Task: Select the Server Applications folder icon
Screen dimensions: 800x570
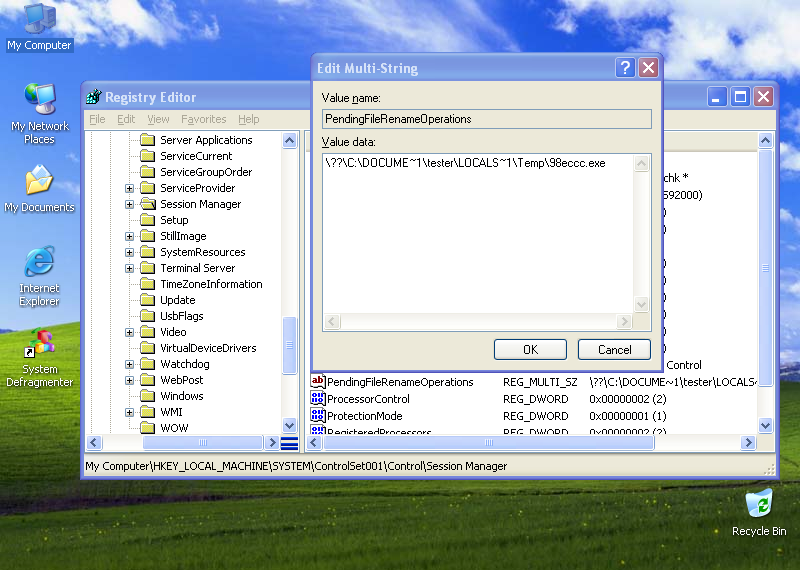Action: click(147, 139)
